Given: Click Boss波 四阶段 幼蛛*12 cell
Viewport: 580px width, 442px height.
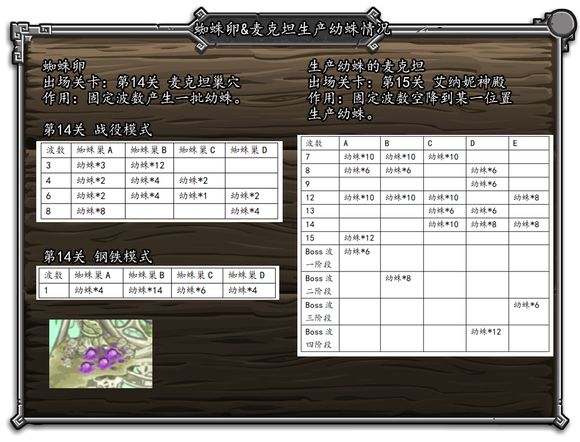Looking at the screenshot, I should click(486, 332).
